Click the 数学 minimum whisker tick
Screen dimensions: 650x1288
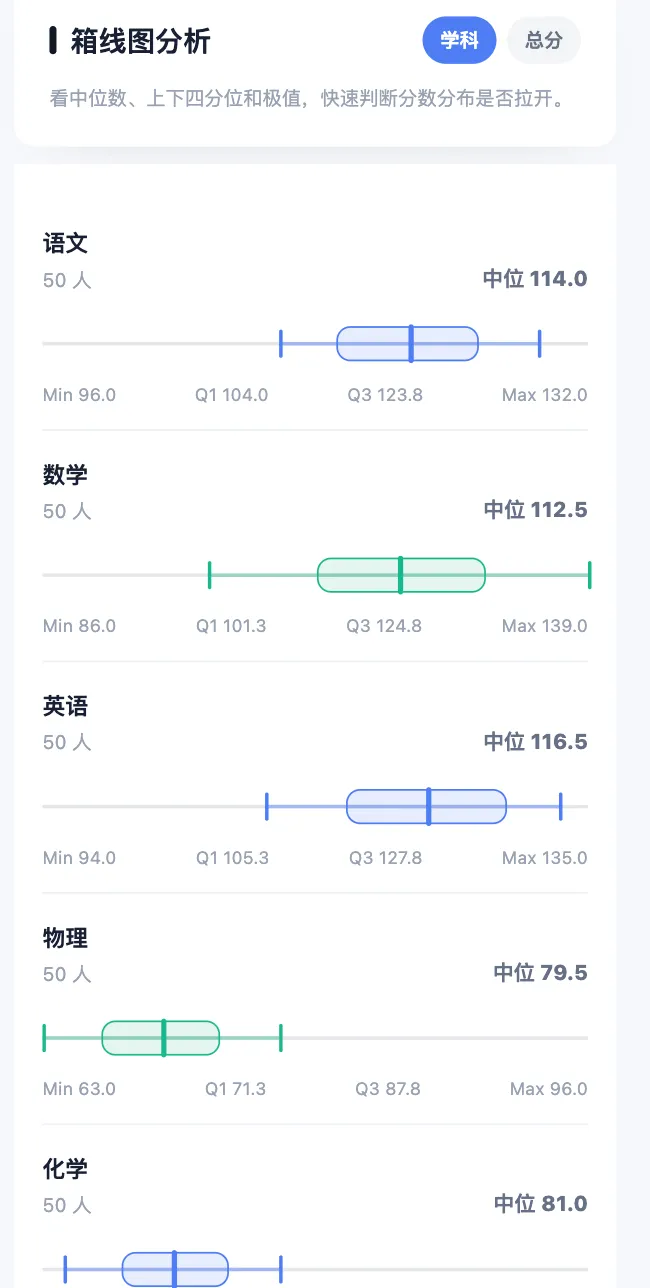pyautogui.click(x=209, y=575)
